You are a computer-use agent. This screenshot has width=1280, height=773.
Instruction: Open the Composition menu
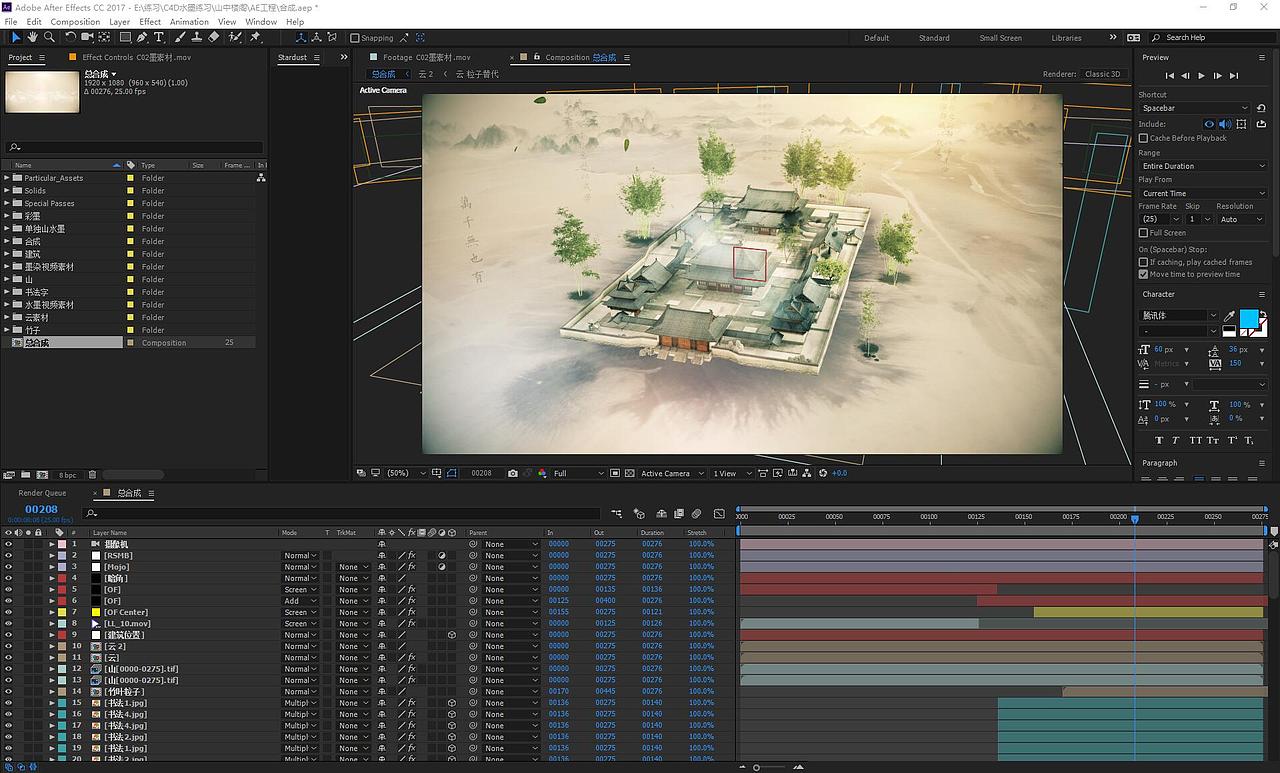pyautogui.click(x=75, y=21)
